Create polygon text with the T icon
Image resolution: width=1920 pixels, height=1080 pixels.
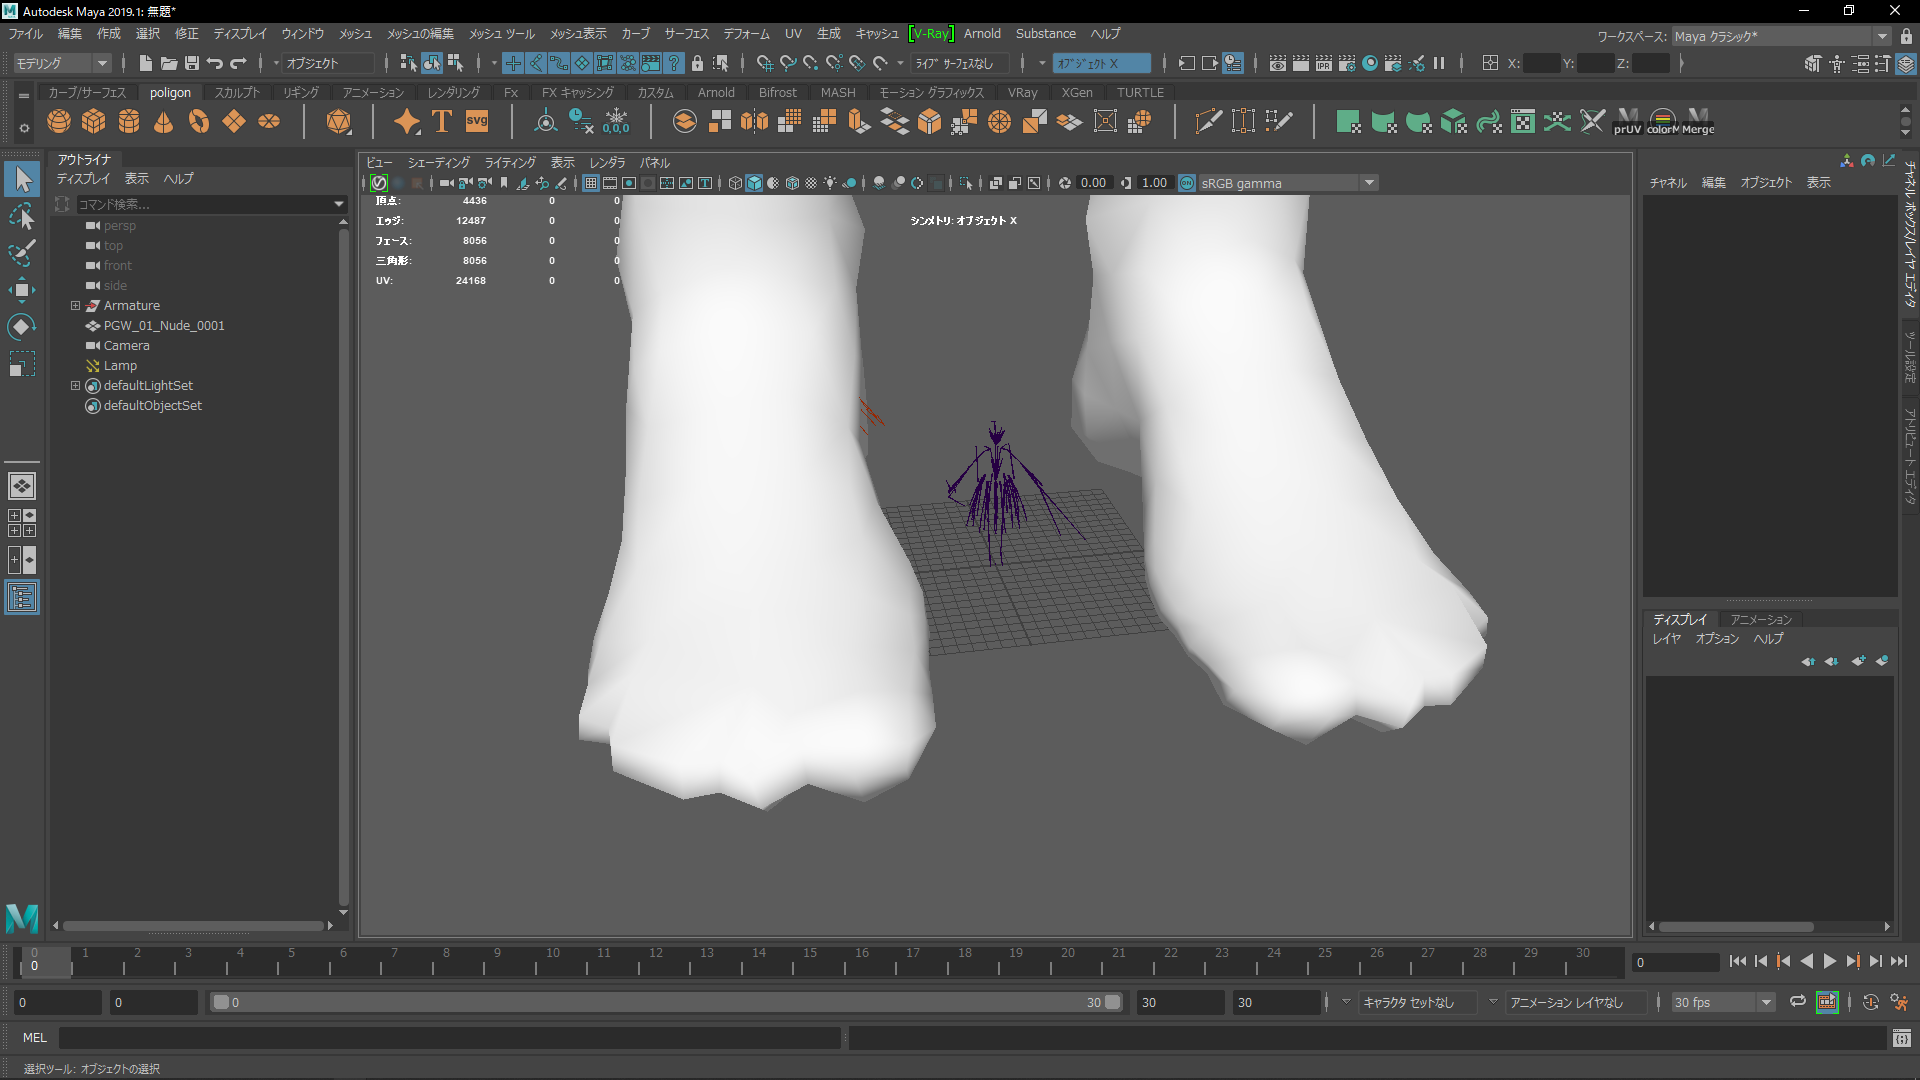[x=441, y=121]
